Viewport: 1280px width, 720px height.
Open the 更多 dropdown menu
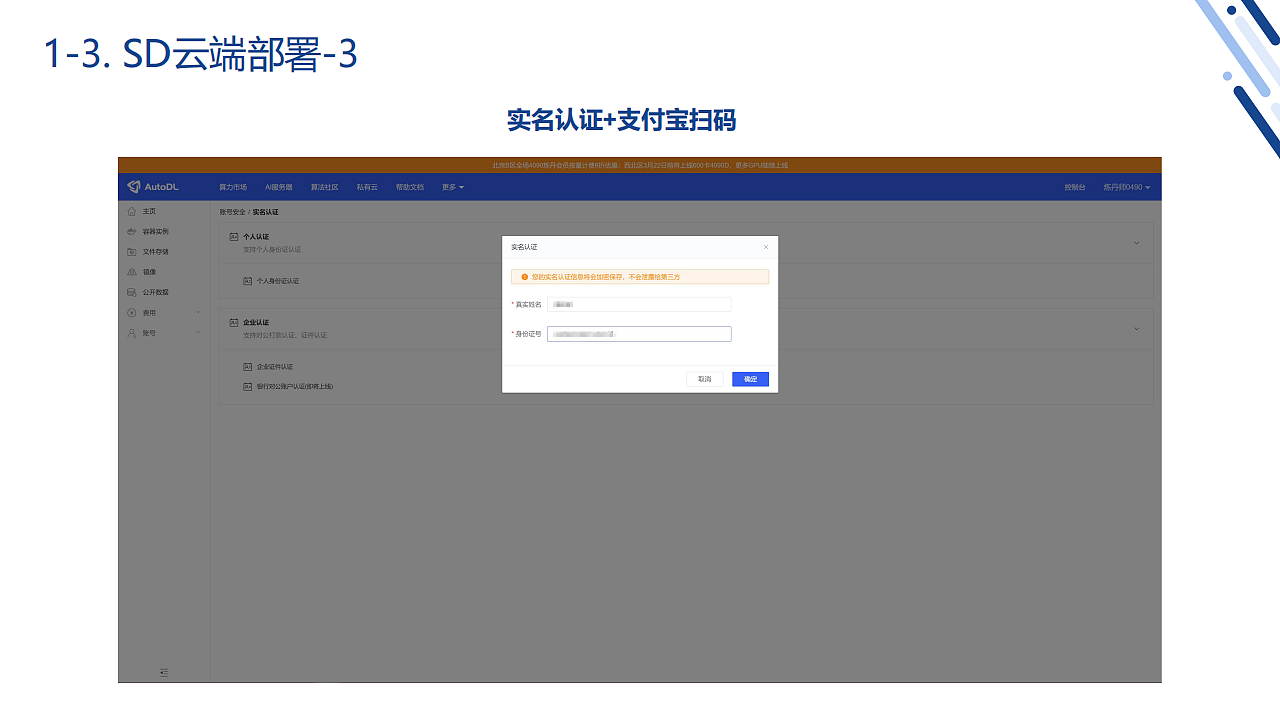453,187
